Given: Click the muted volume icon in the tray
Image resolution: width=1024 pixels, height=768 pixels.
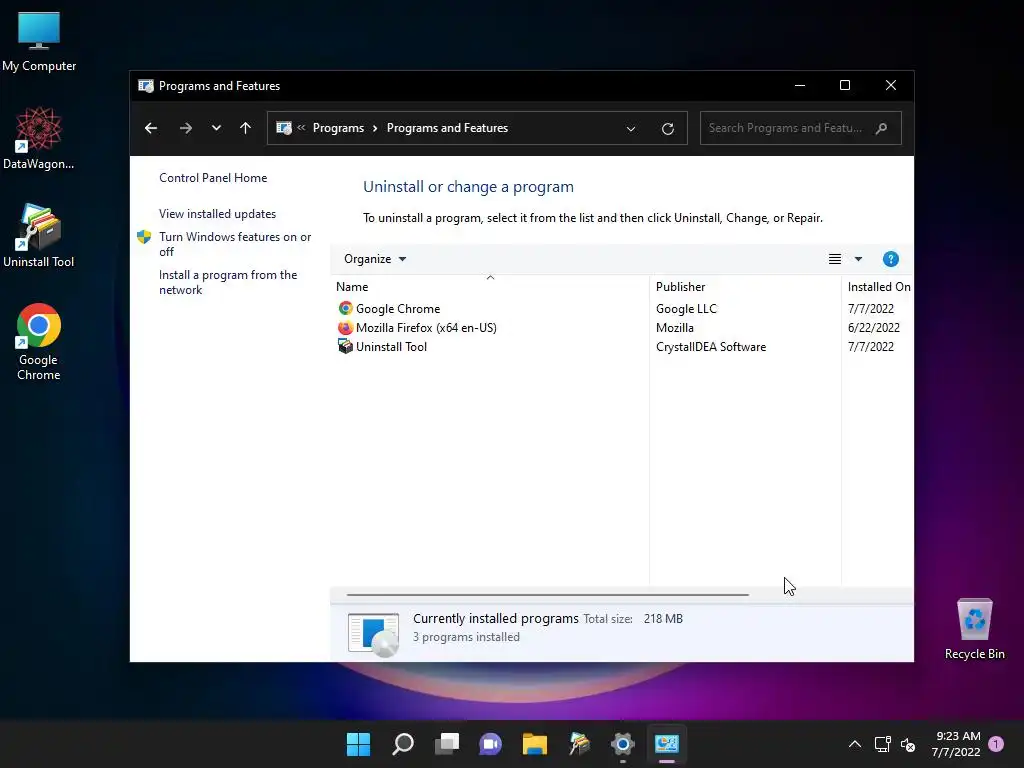Looking at the screenshot, I should [908, 744].
